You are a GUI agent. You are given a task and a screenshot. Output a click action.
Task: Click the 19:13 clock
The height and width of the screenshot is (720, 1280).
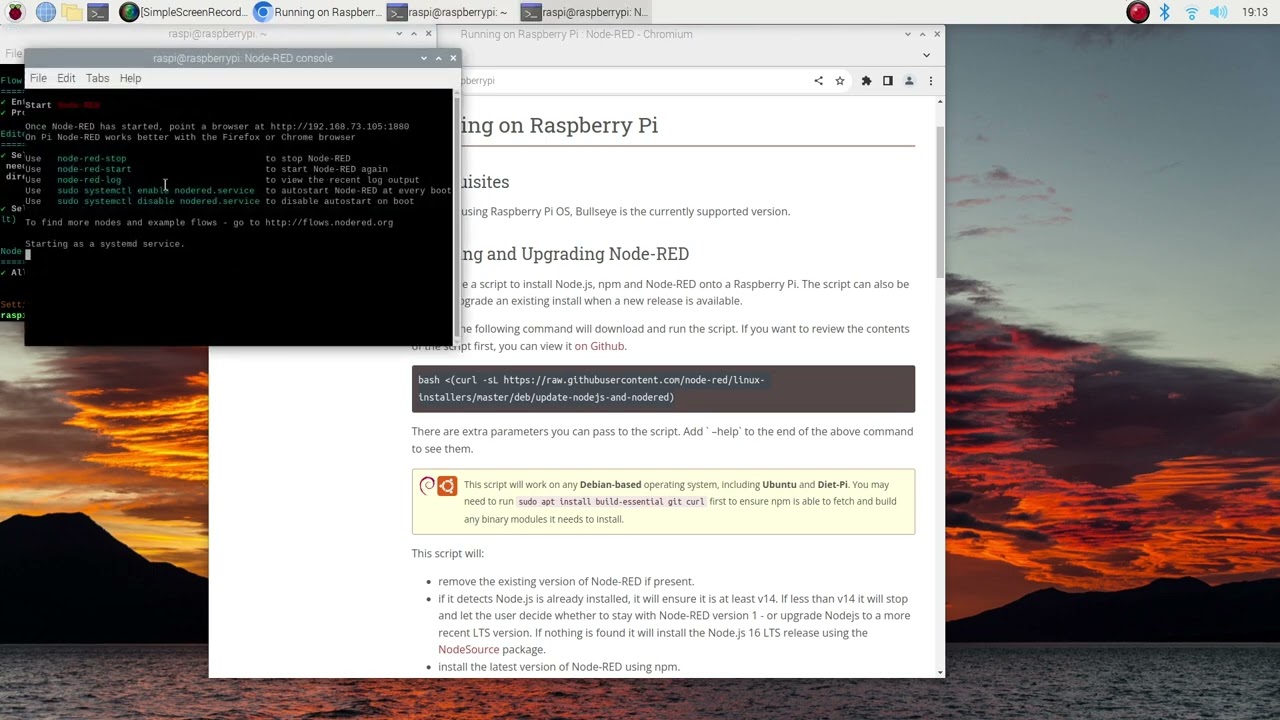[1255, 12]
